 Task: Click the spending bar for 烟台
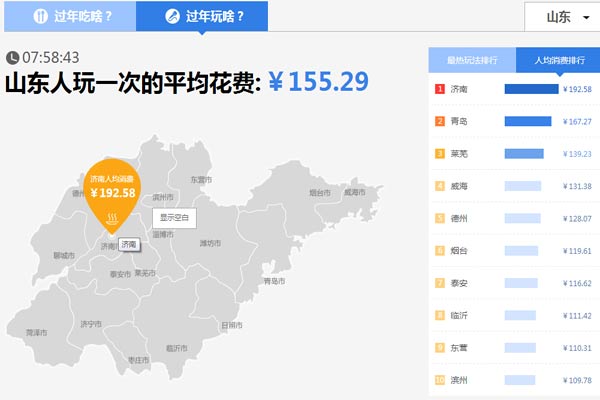point(527,251)
